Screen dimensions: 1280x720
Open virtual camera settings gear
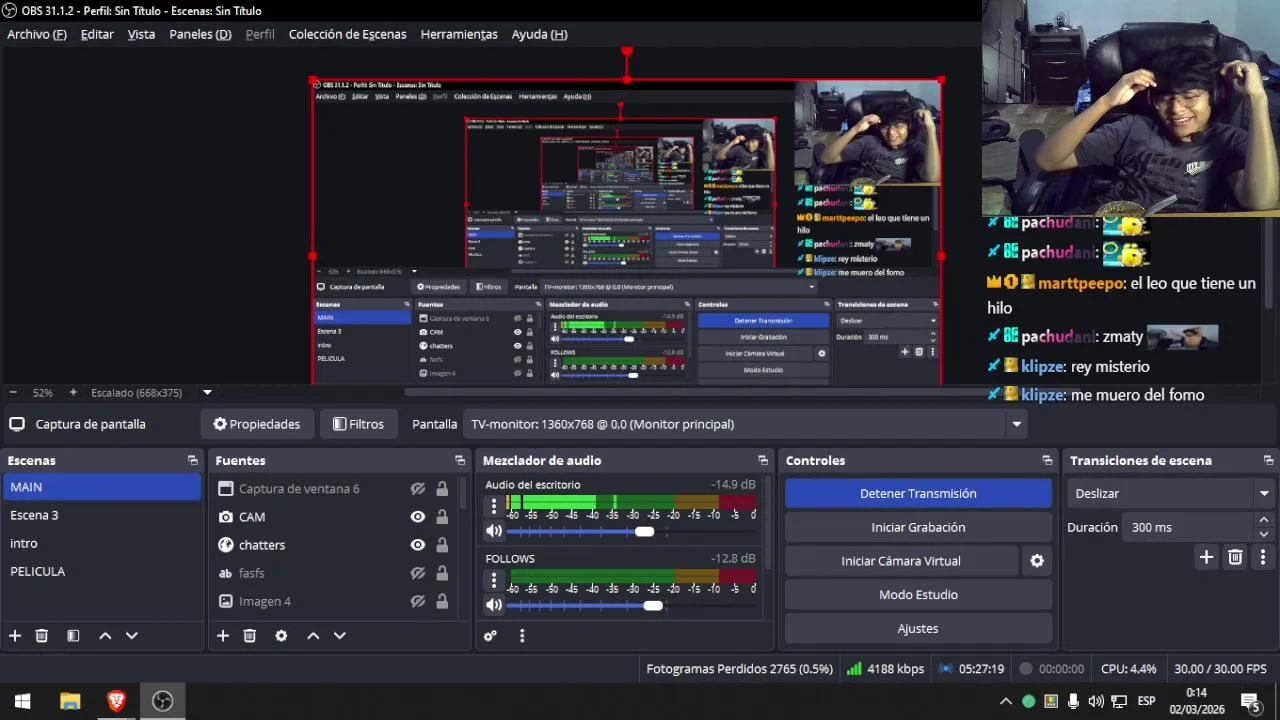(x=1037, y=561)
